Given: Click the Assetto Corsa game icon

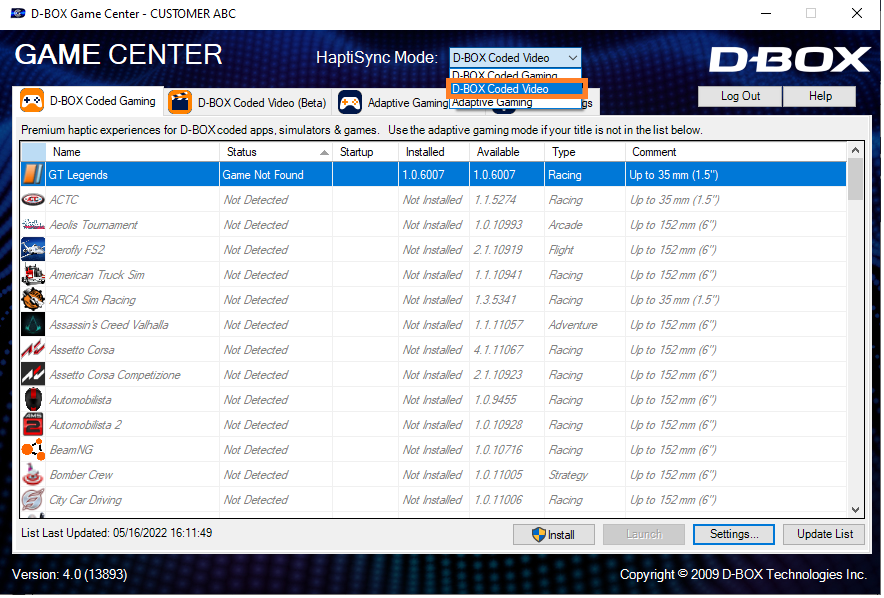Looking at the screenshot, I should pos(32,349).
